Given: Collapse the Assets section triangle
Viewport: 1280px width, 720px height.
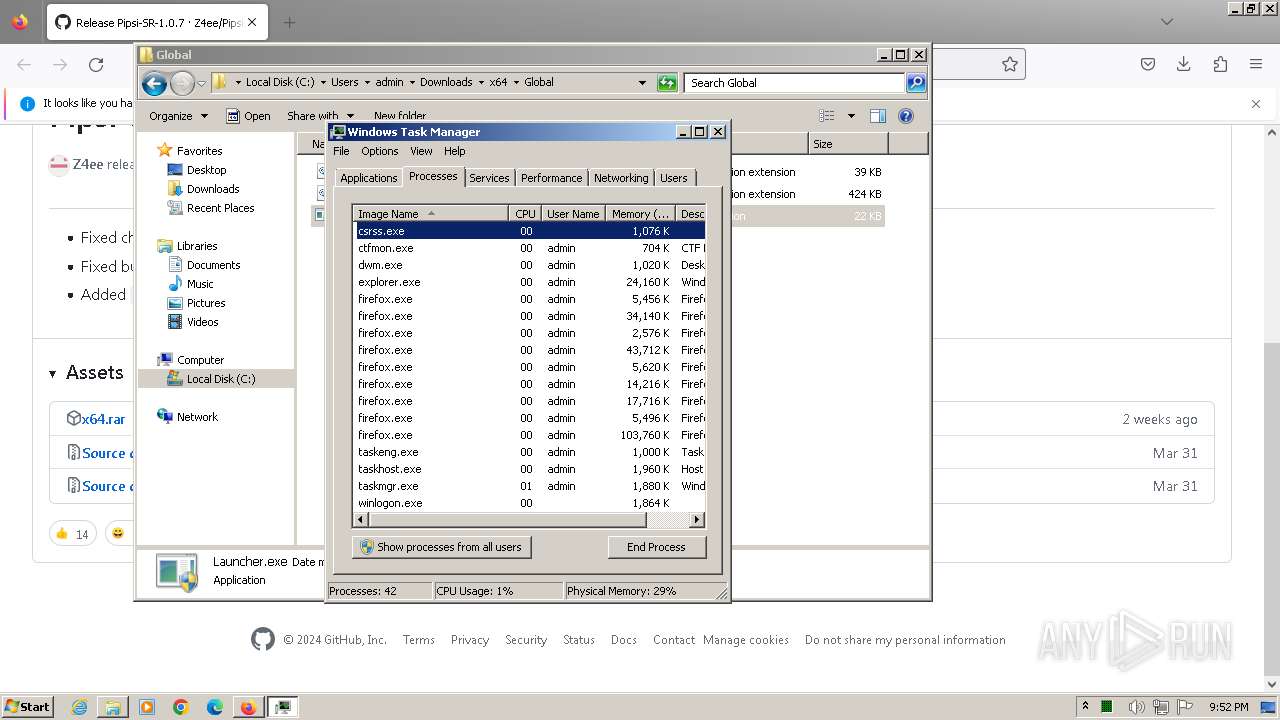Looking at the screenshot, I should point(53,374).
